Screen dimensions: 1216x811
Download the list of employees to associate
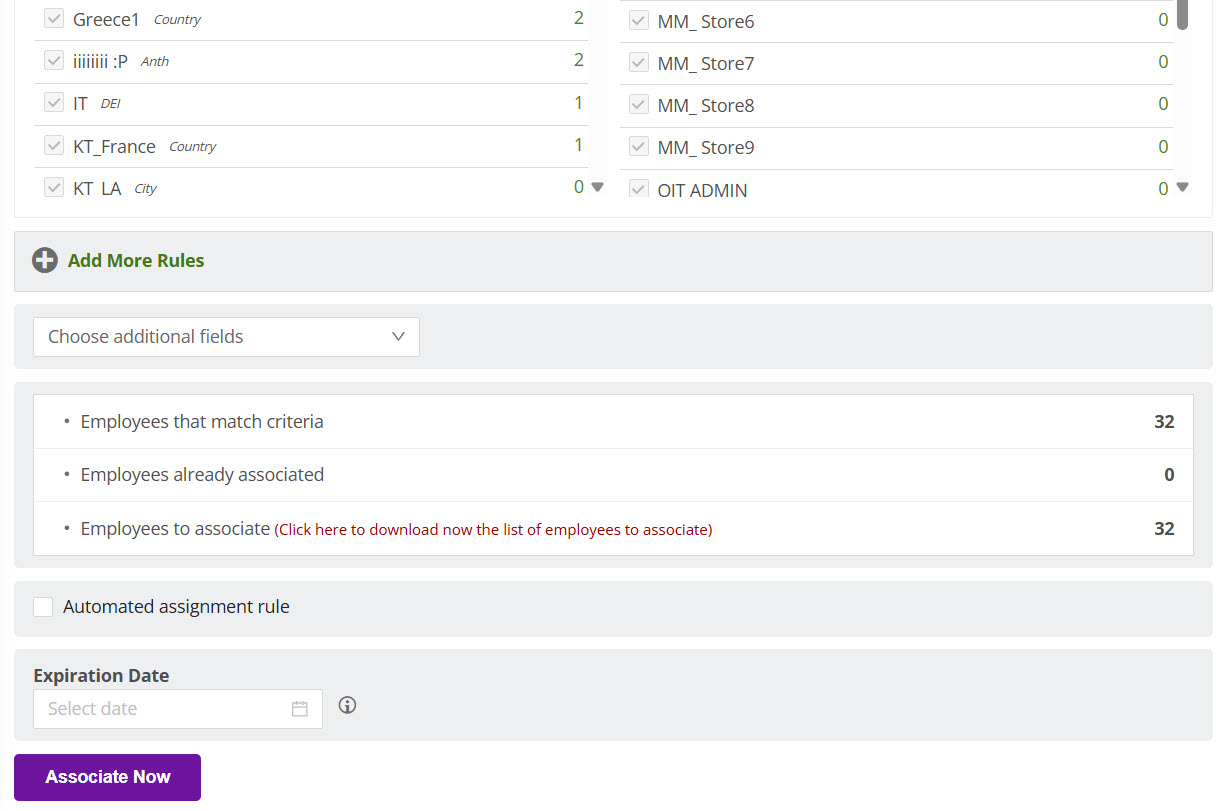coord(493,530)
